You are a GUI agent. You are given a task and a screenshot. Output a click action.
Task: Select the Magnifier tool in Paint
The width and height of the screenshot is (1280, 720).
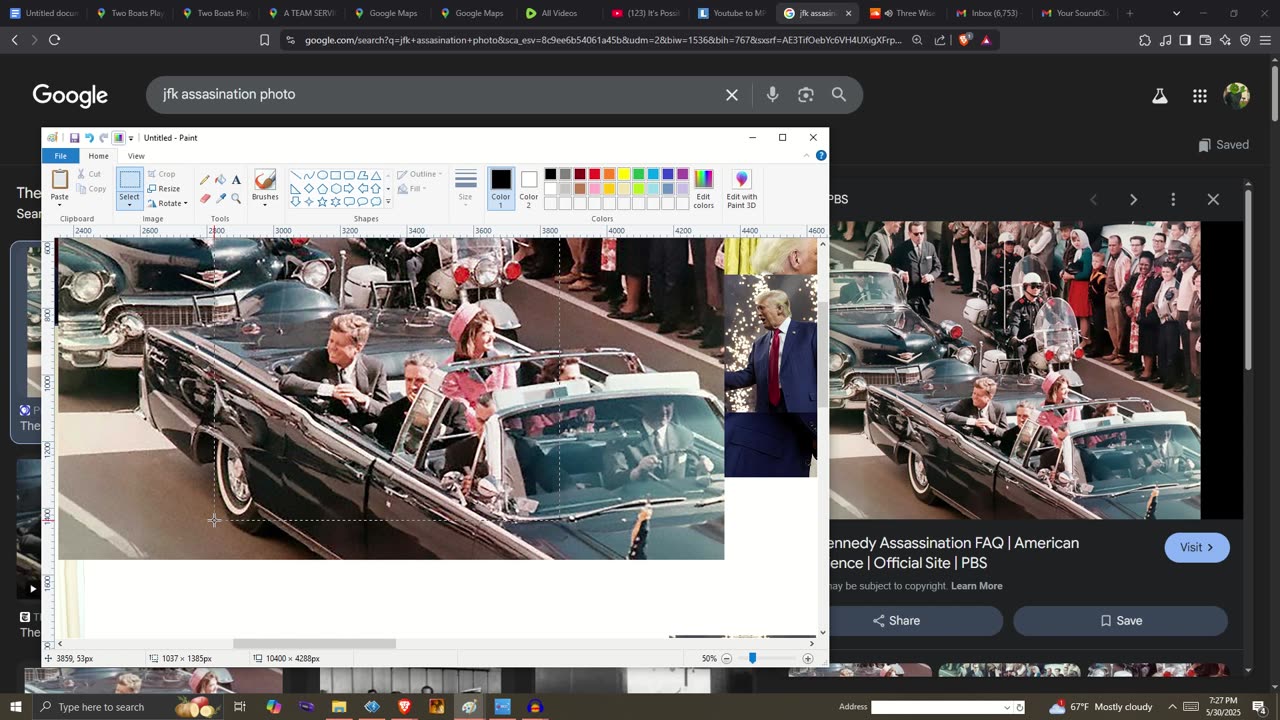click(236, 198)
